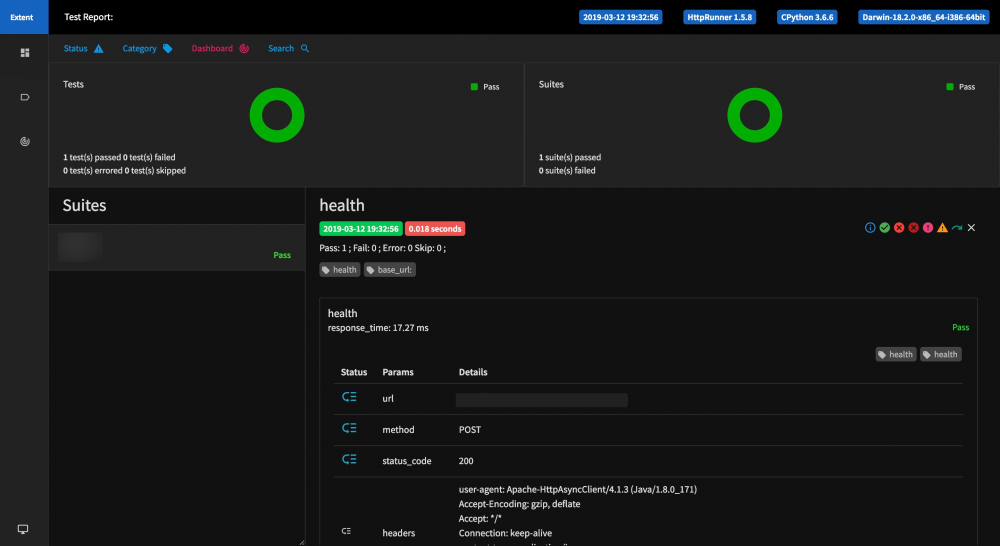Toggle the Pass legend in Suites chart

point(960,87)
